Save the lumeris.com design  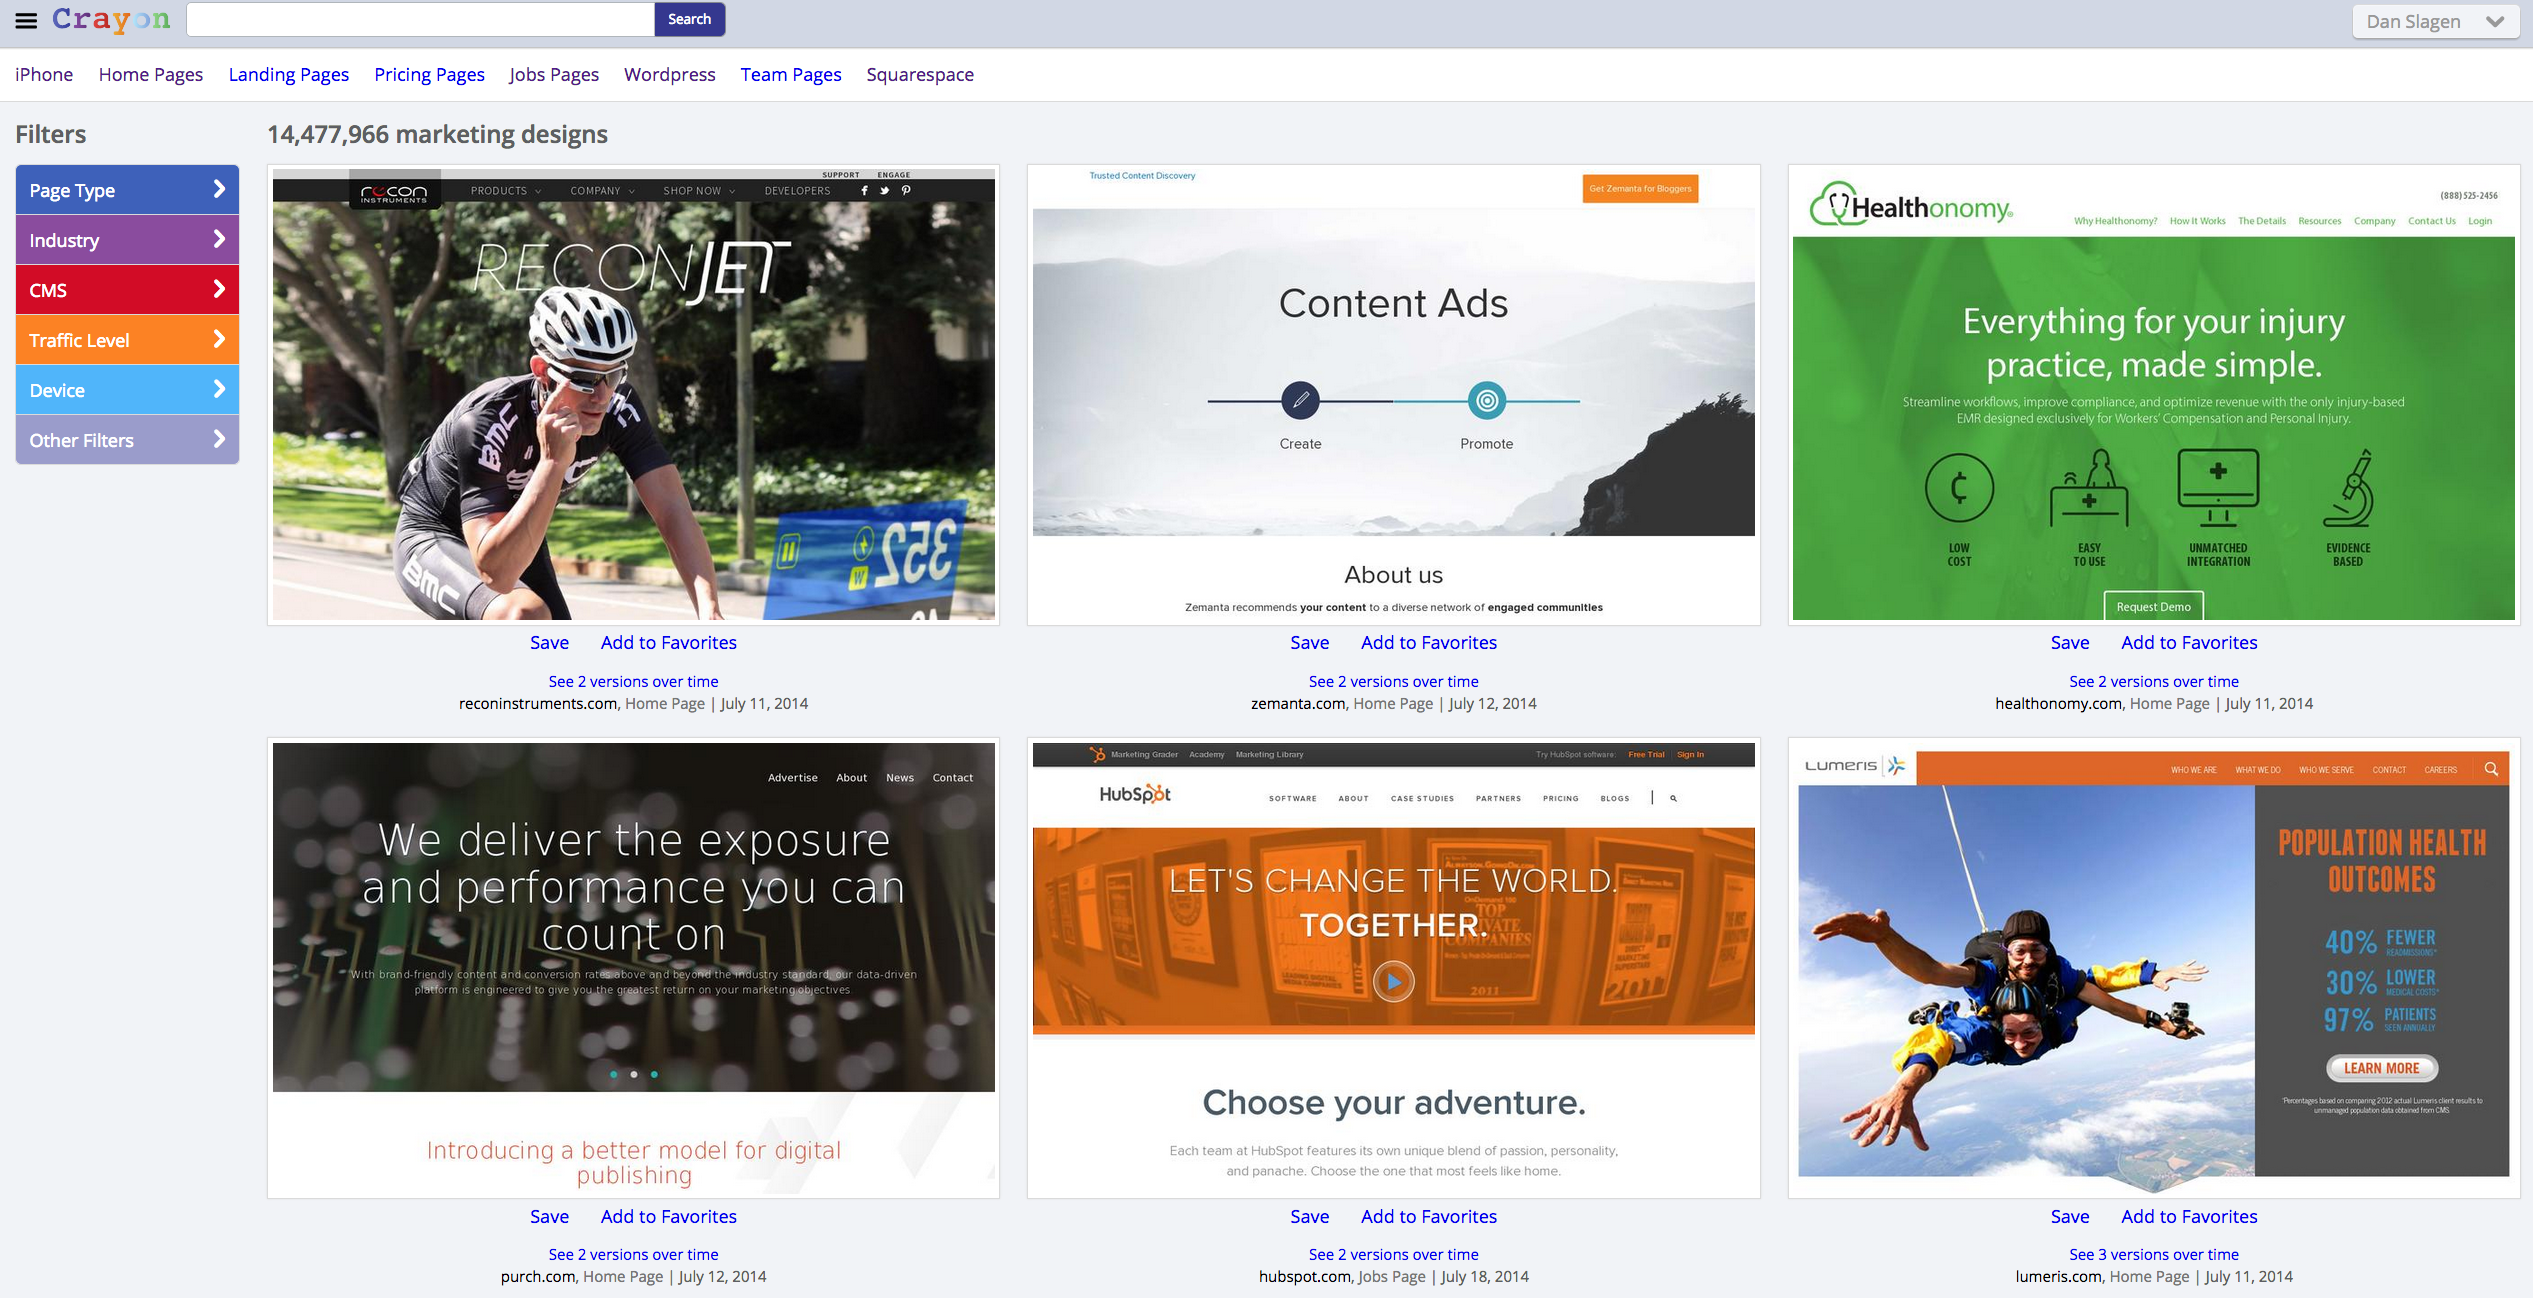pyautogui.click(x=2069, y=1216)
